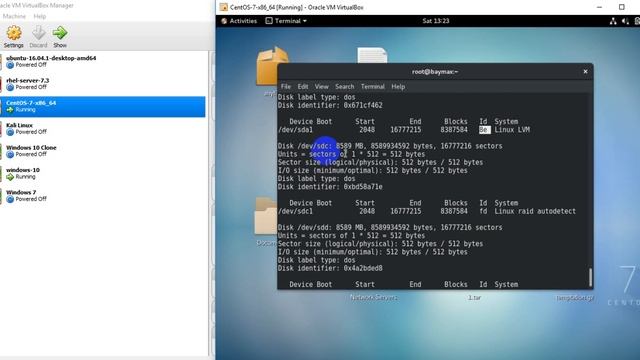The height and width of the screenshot is (360, 640).
Task: Click the Linux LVM system text
Action: [x=512, y=130]
